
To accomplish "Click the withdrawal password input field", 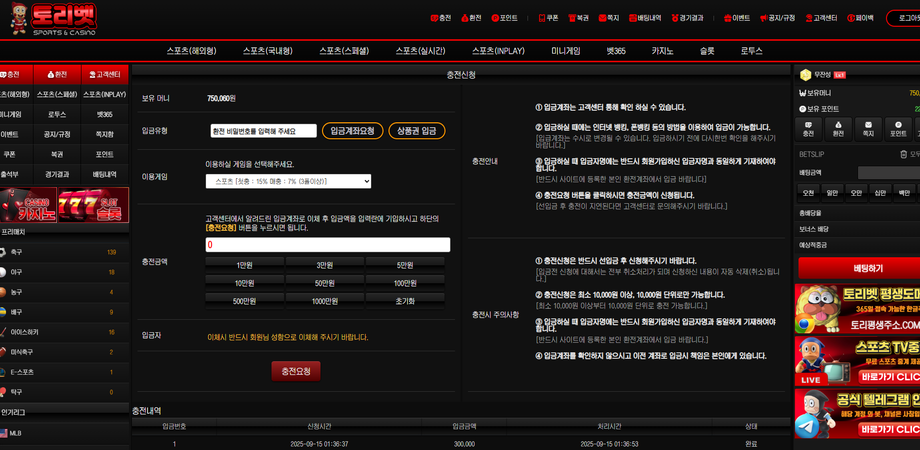I will [x=263, y=131].
